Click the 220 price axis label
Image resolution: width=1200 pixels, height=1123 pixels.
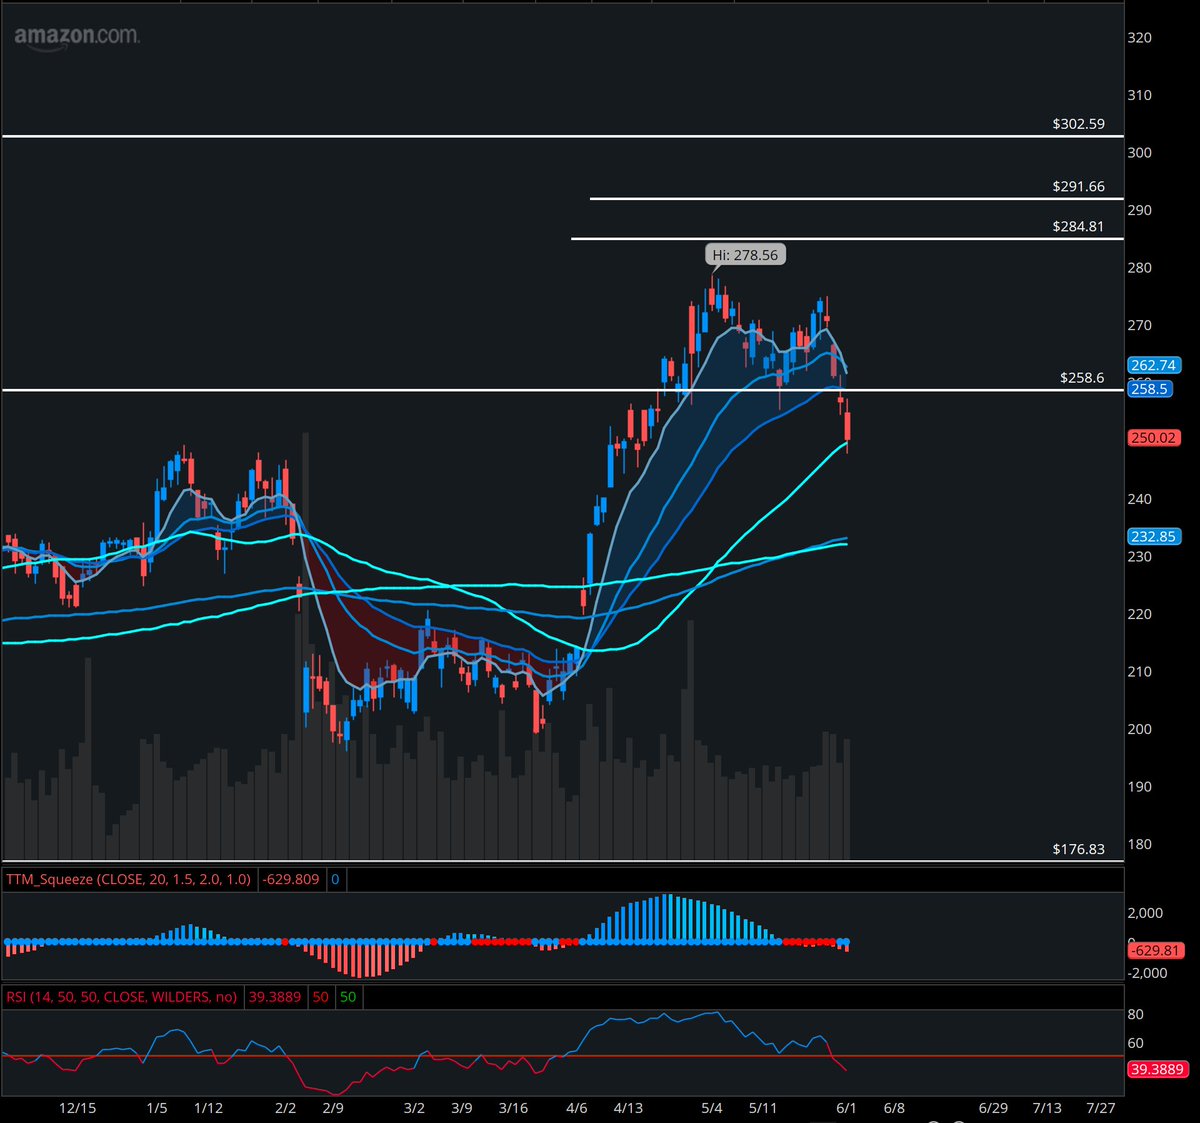point(1140,614)
